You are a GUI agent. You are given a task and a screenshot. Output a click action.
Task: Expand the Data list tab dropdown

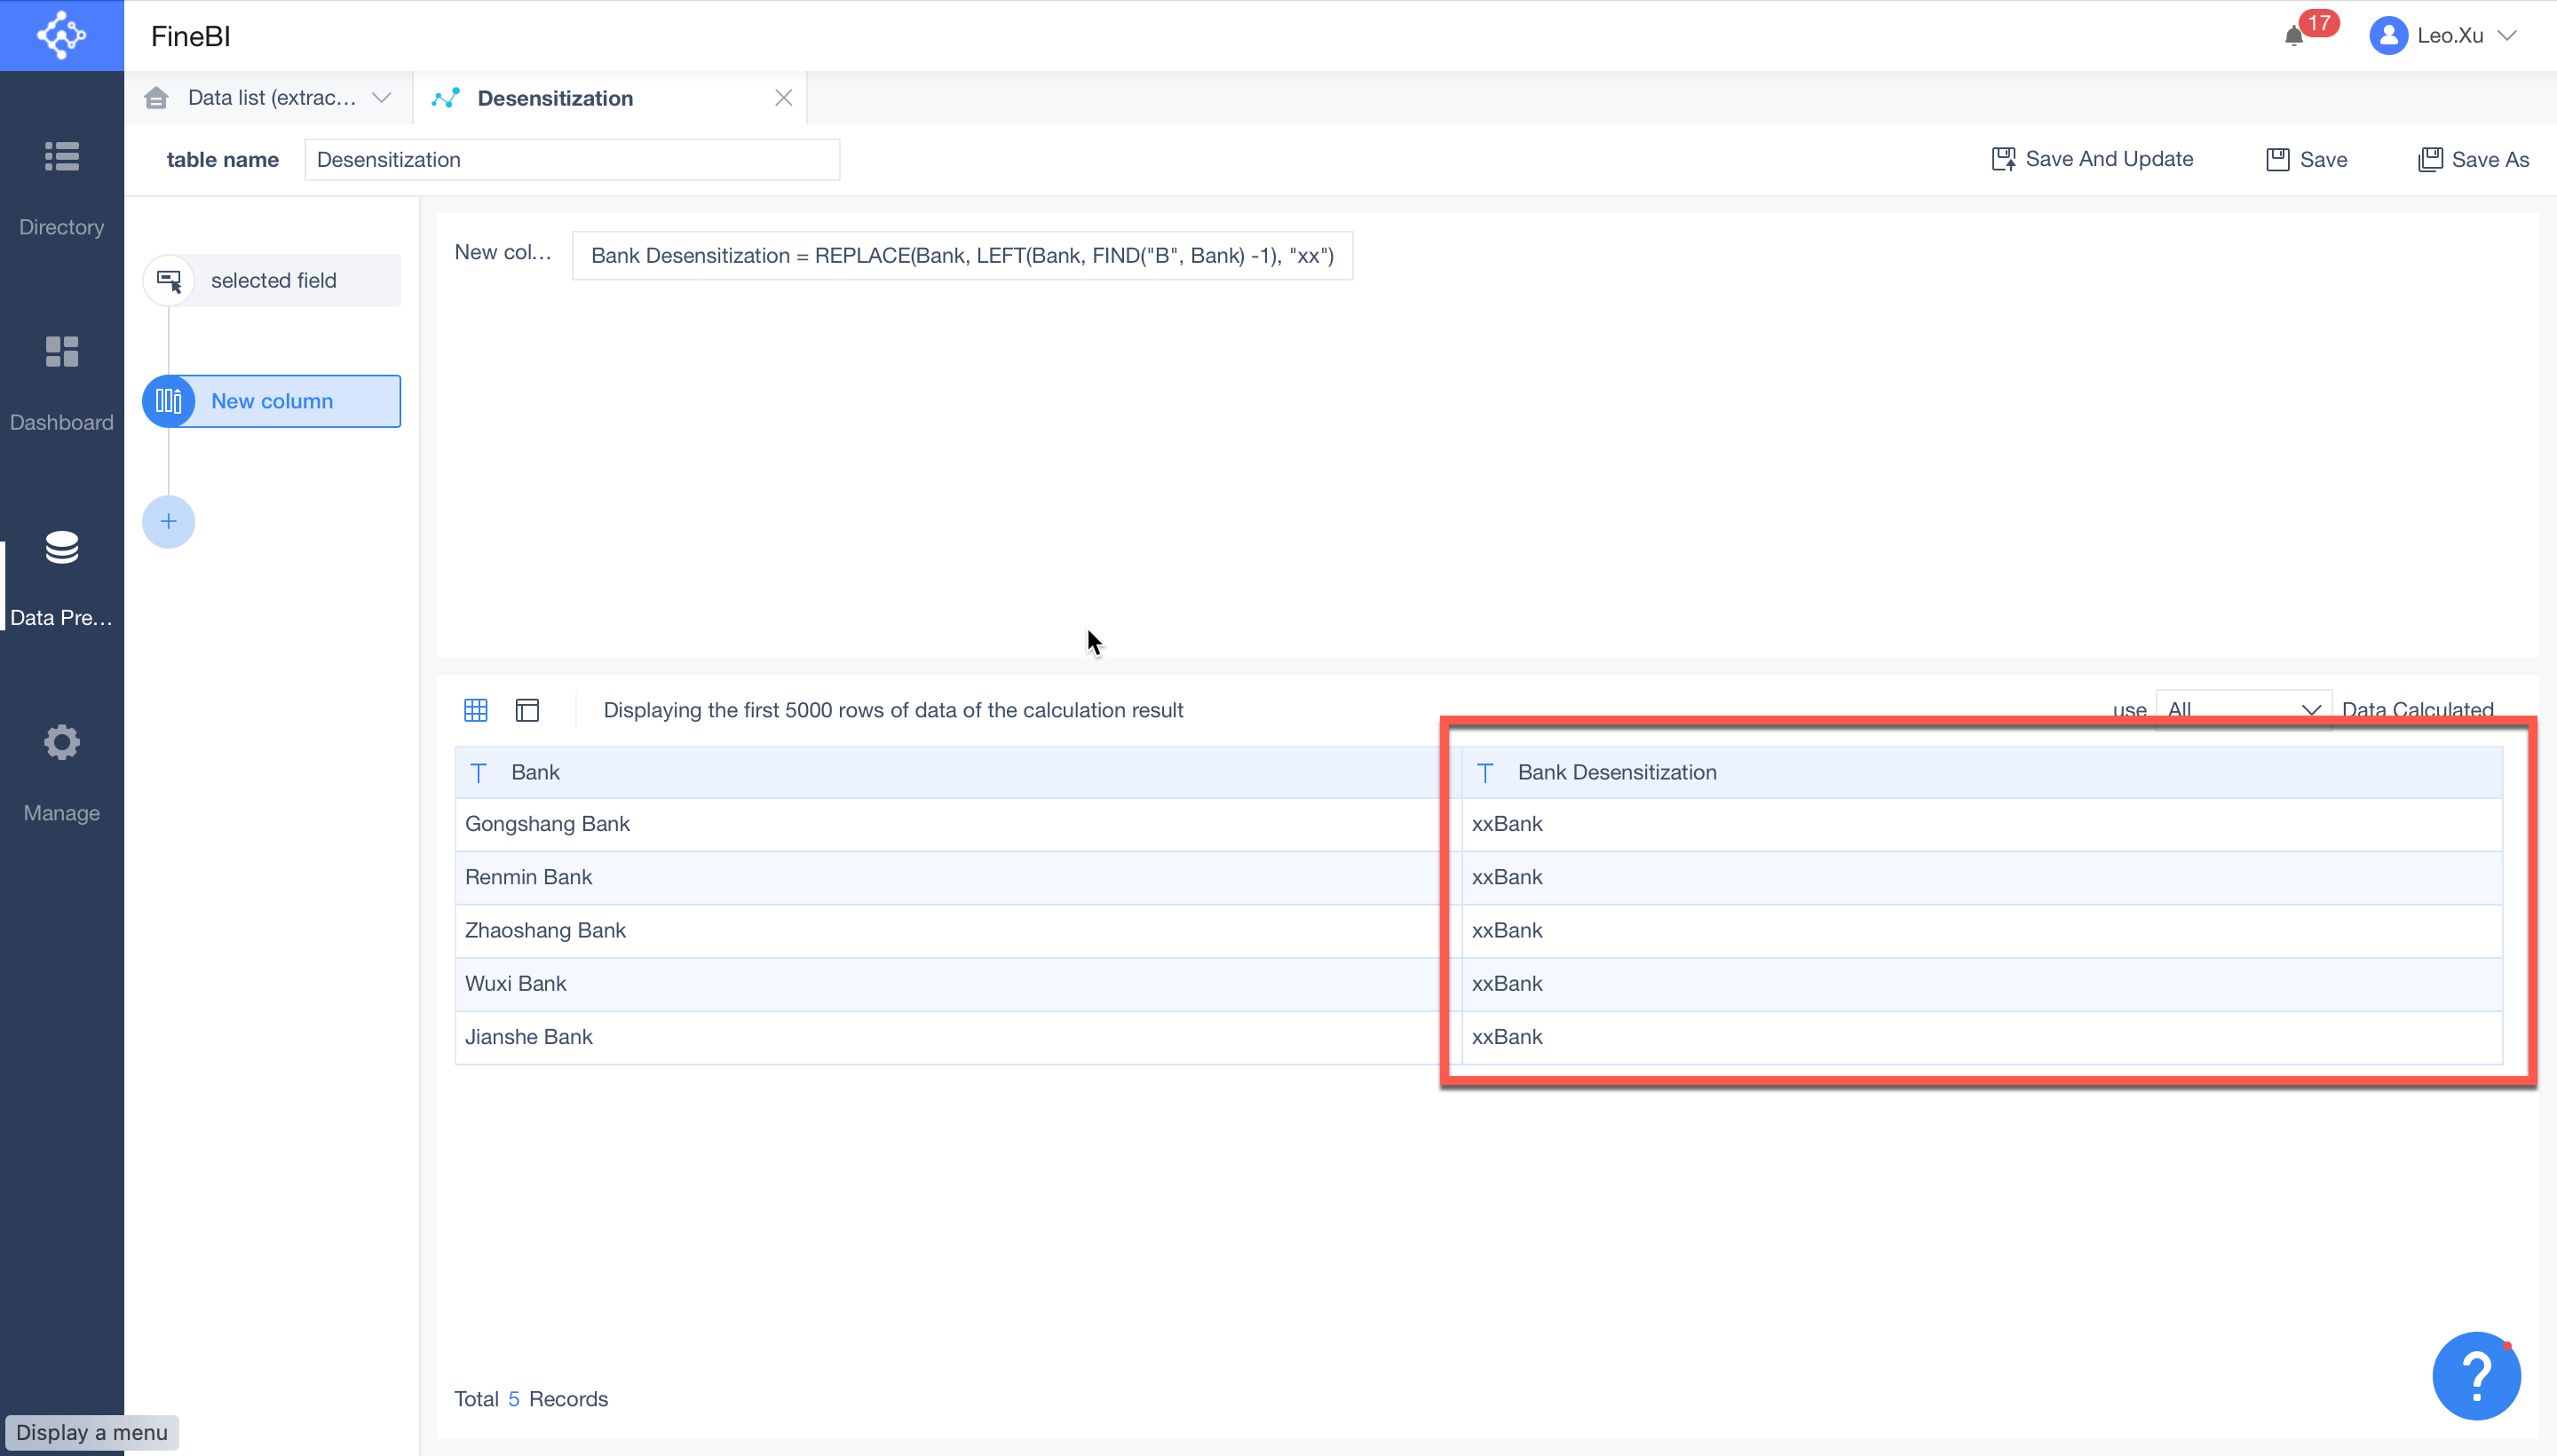tap(381, 98)
